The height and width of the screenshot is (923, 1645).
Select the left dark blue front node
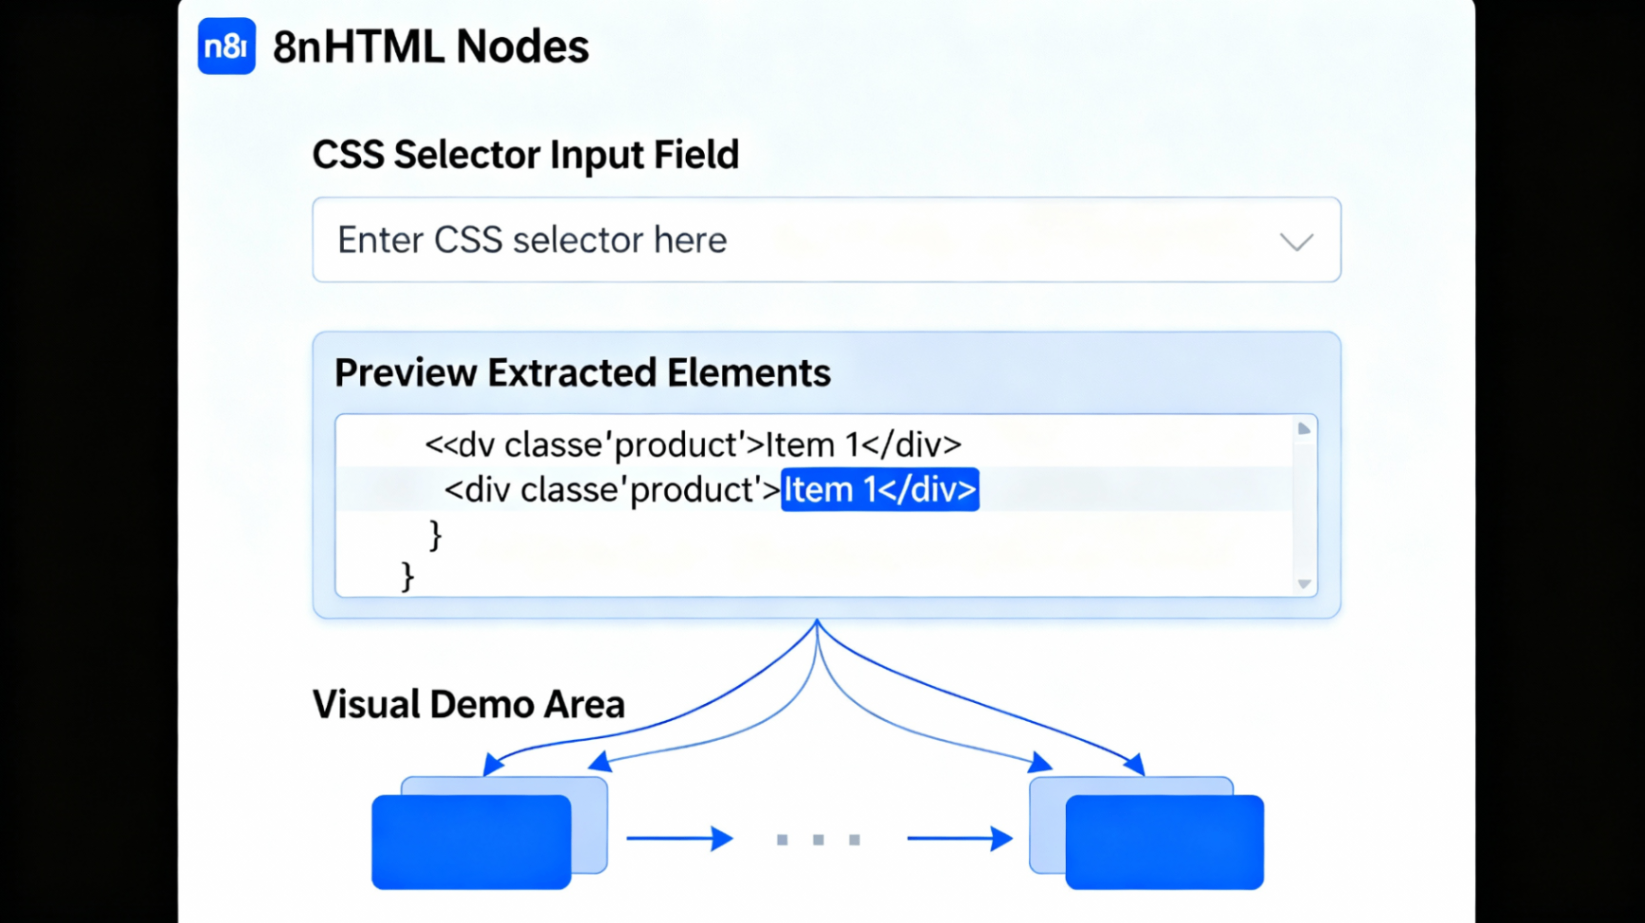coord(470,842)
